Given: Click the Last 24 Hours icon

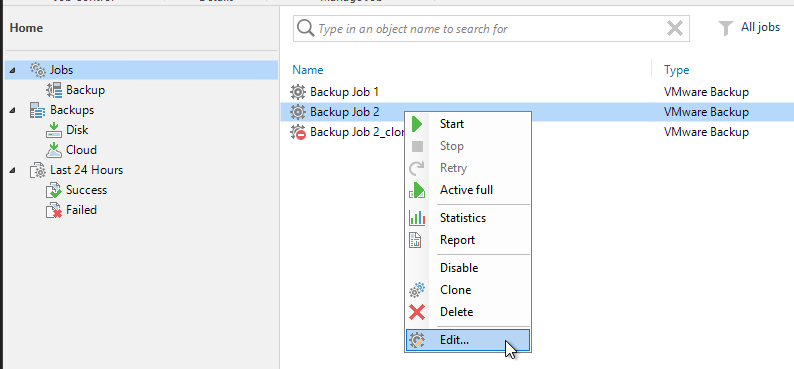Looking at the screenshot, I should click(x=38, y=170).
